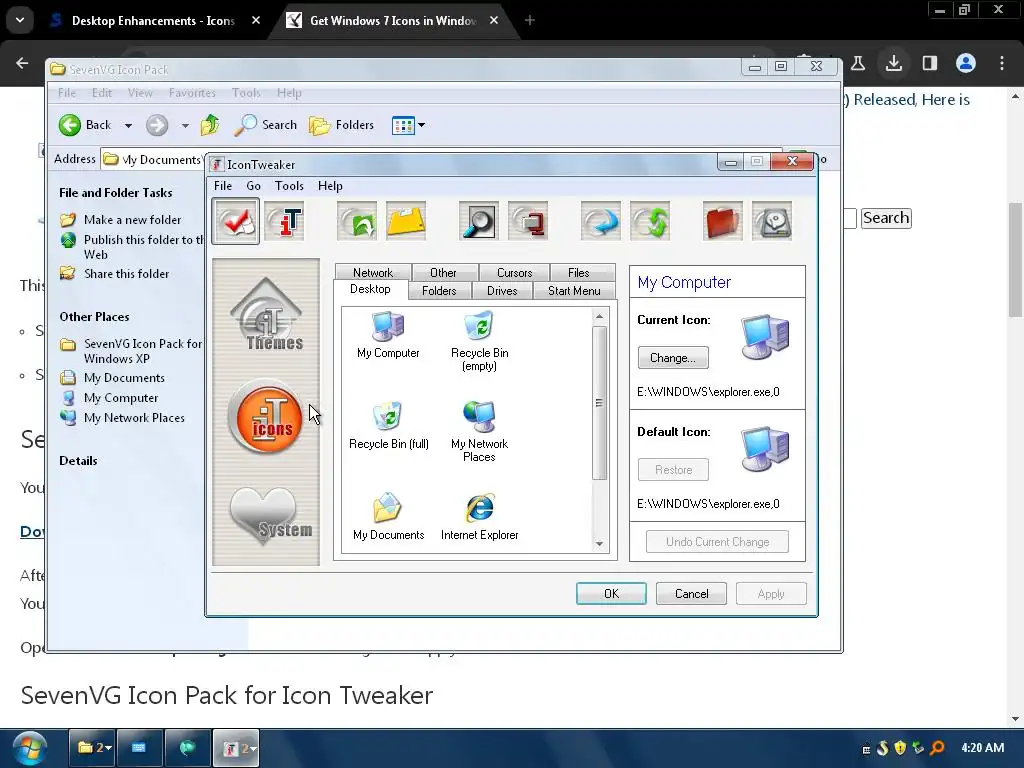Click the red iT logo toolbar icon
This screenshot has width=1024, height=768.
(x=285, y=221)
